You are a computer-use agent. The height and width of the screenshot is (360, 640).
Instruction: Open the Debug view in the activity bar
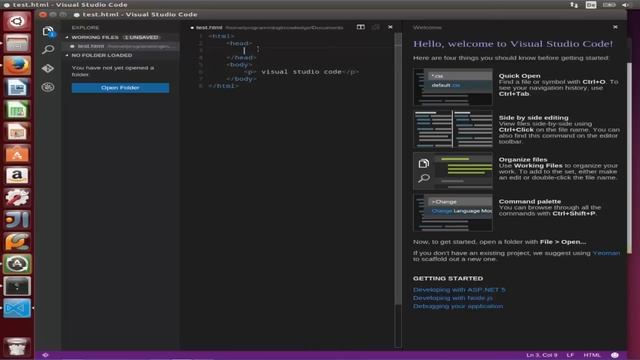tap(48, 87)
